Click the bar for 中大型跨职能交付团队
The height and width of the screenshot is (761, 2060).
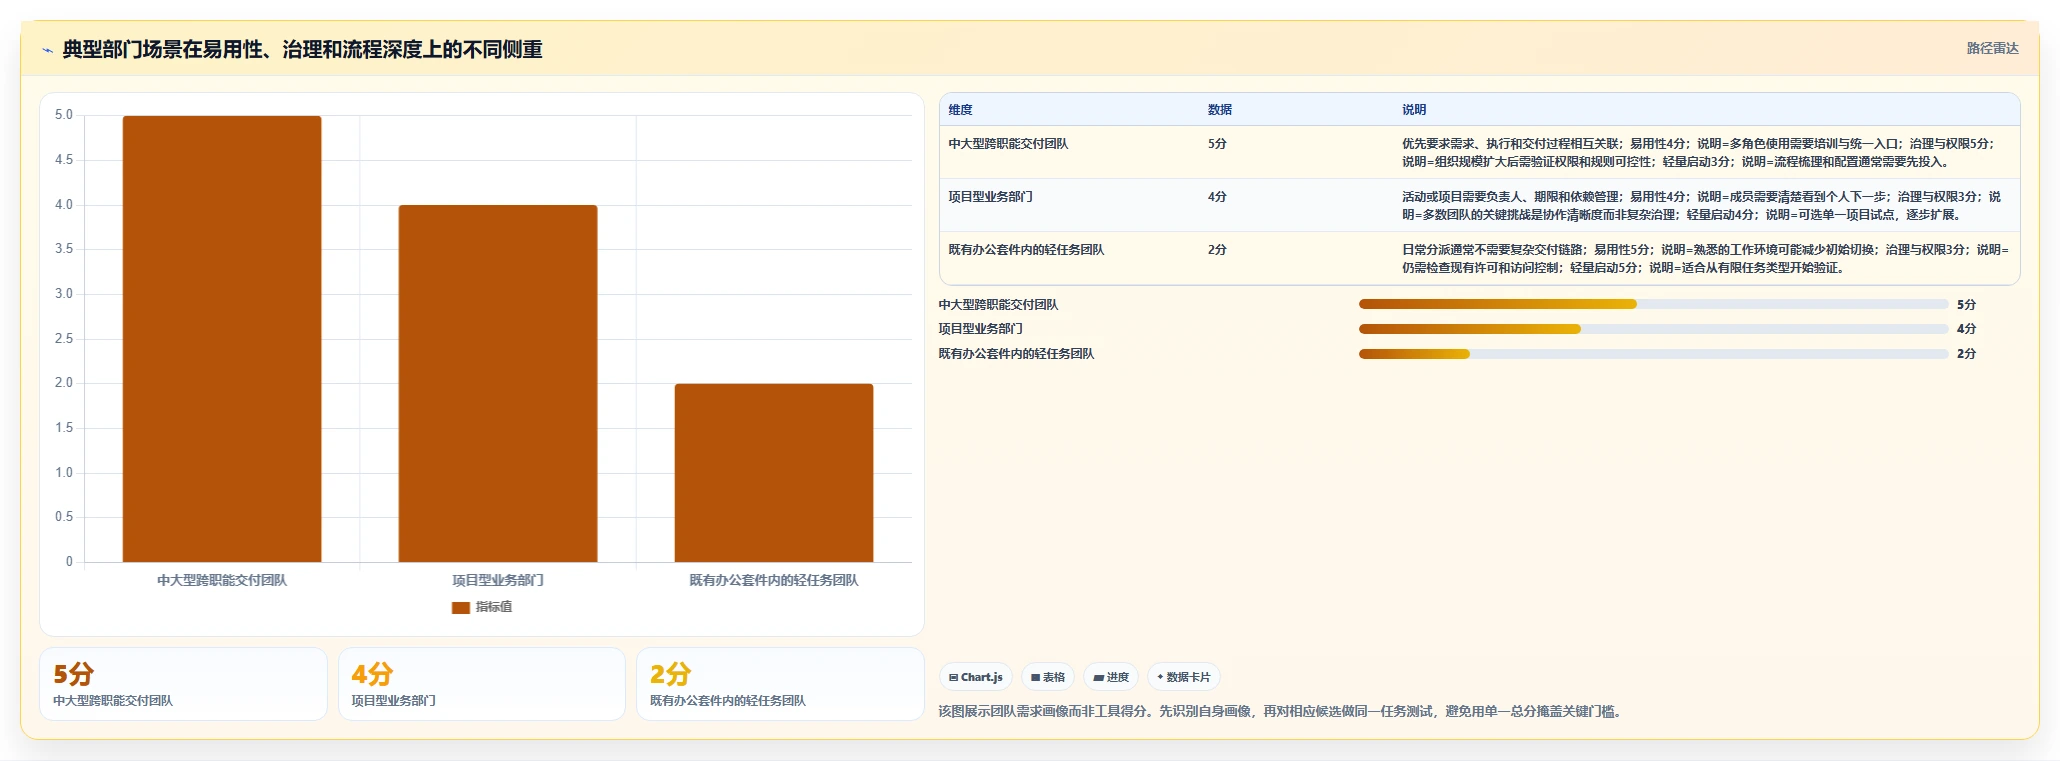(x=222, y=339)
